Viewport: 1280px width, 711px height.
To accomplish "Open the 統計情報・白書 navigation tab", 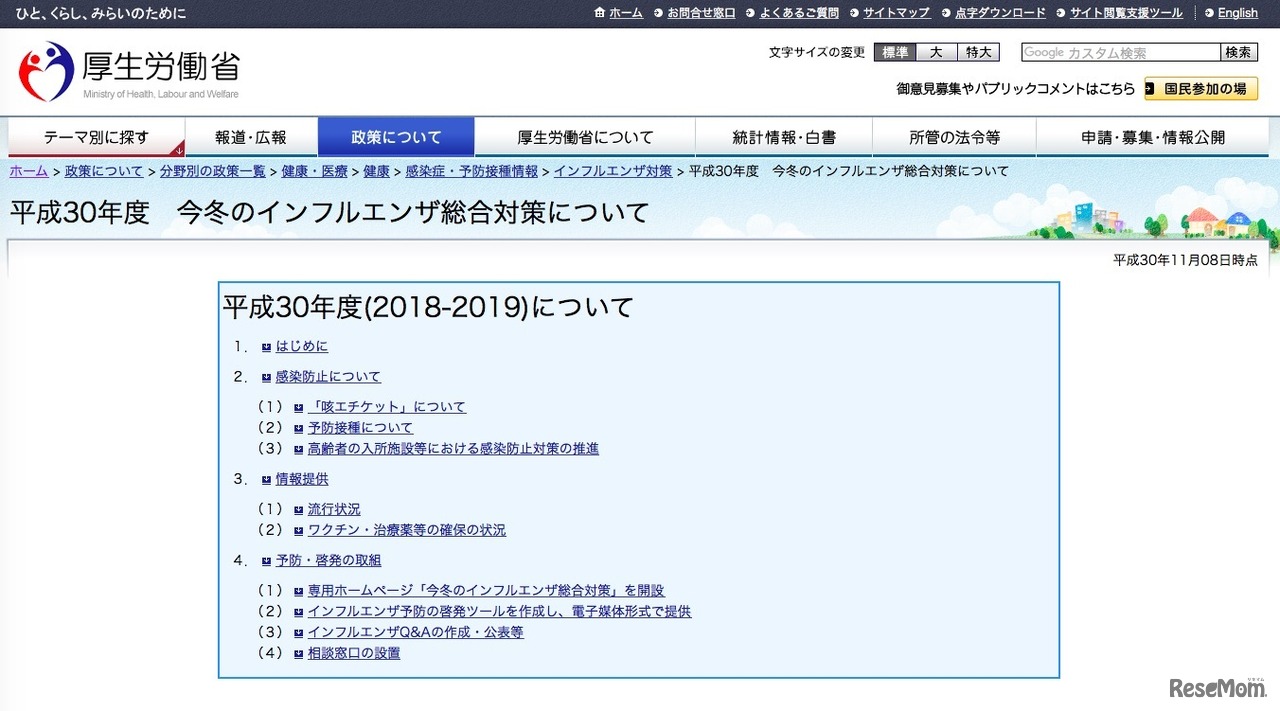I will [x=783, y=138].
